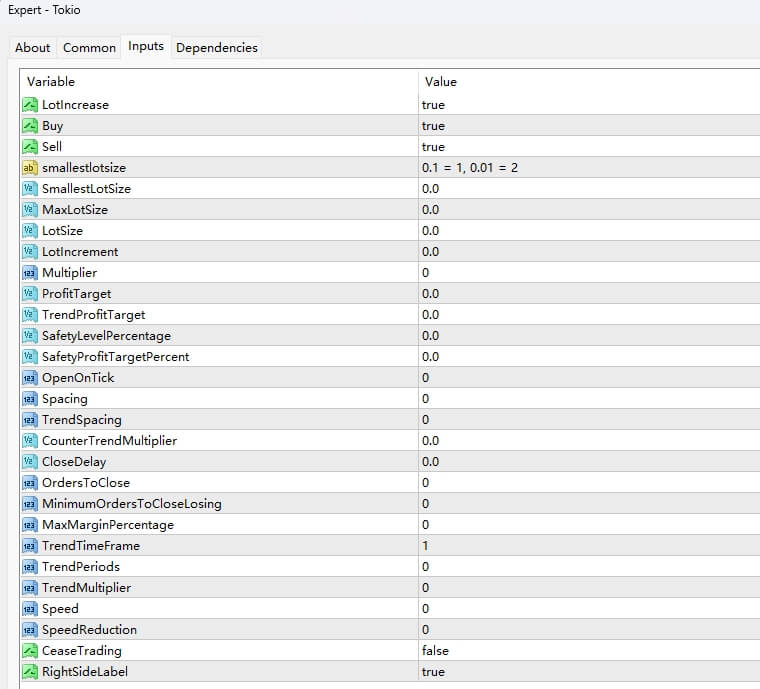The height and width of the screenshot is (689, 760).
Task: Open the TrendTimeFrame value selector
Action: pyautogui.click(x=426, y=546)
